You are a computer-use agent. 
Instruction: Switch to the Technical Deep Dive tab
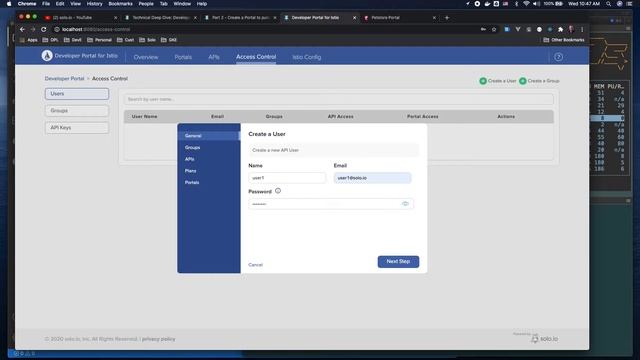pyautogui.click(x=160, y=18)
